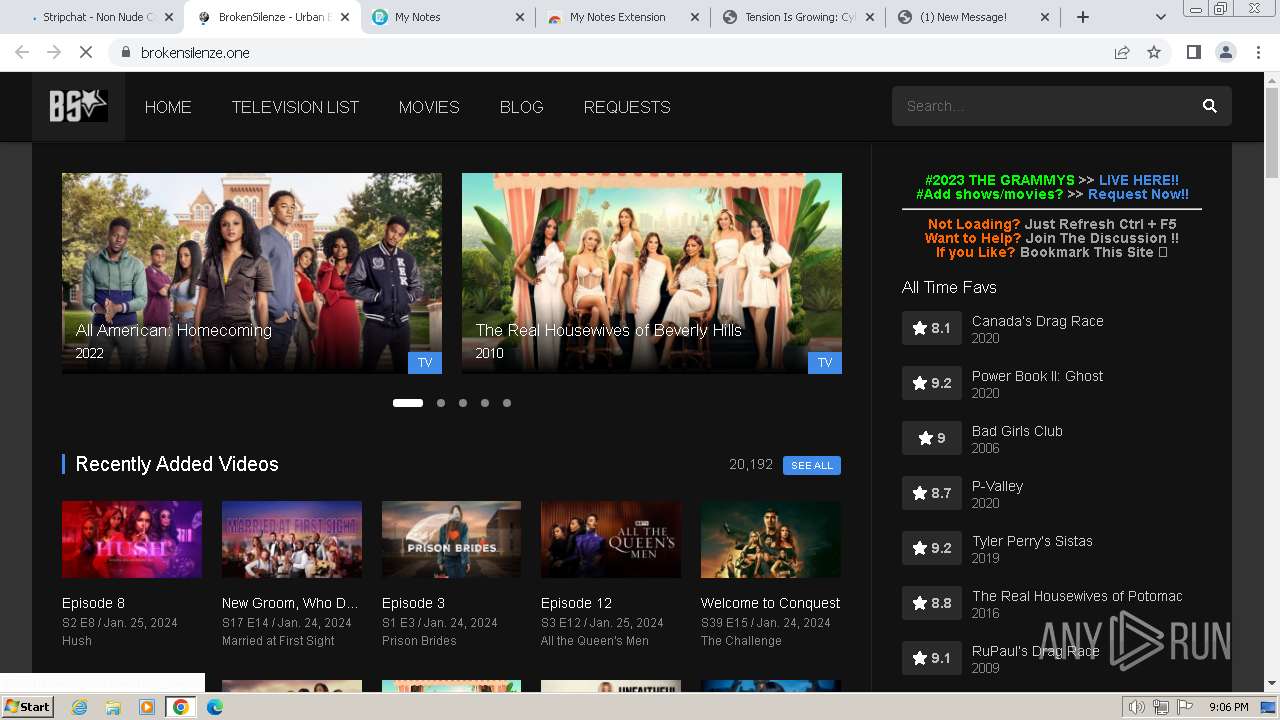Open File Explorer from the taskbar
Image resolution: width=1280 pixels, height=720 pixels.
[113, 707]
